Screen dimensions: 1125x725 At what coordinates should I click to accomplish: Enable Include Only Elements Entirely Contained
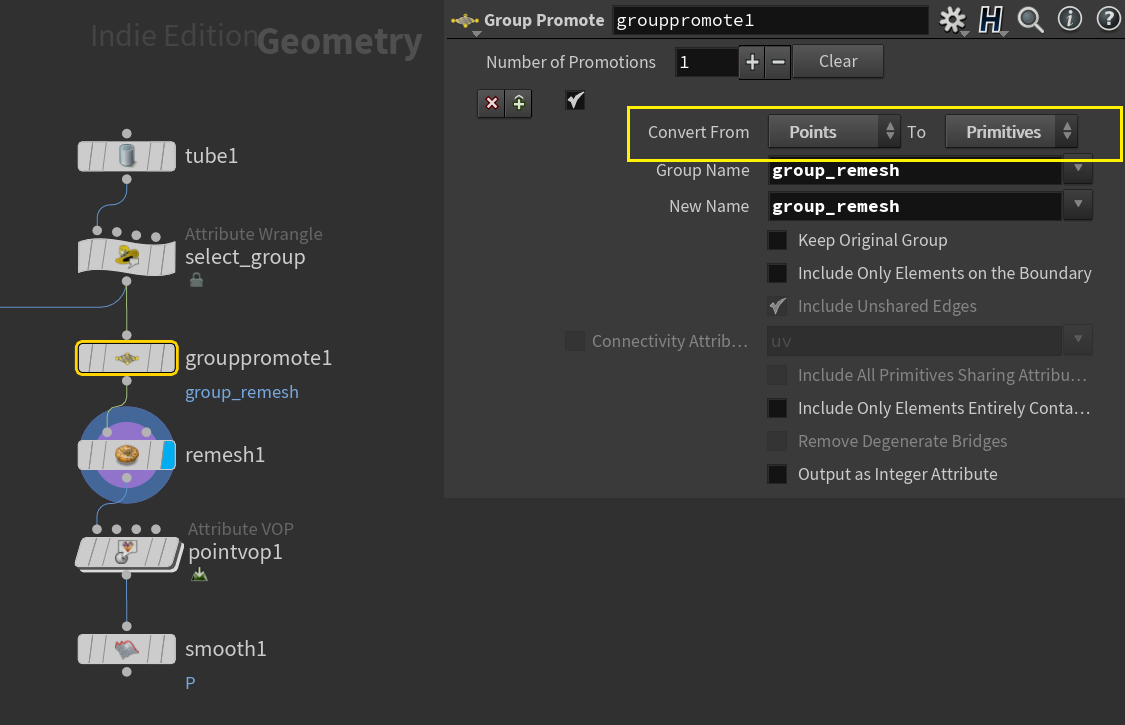click(x=777, y=408)
